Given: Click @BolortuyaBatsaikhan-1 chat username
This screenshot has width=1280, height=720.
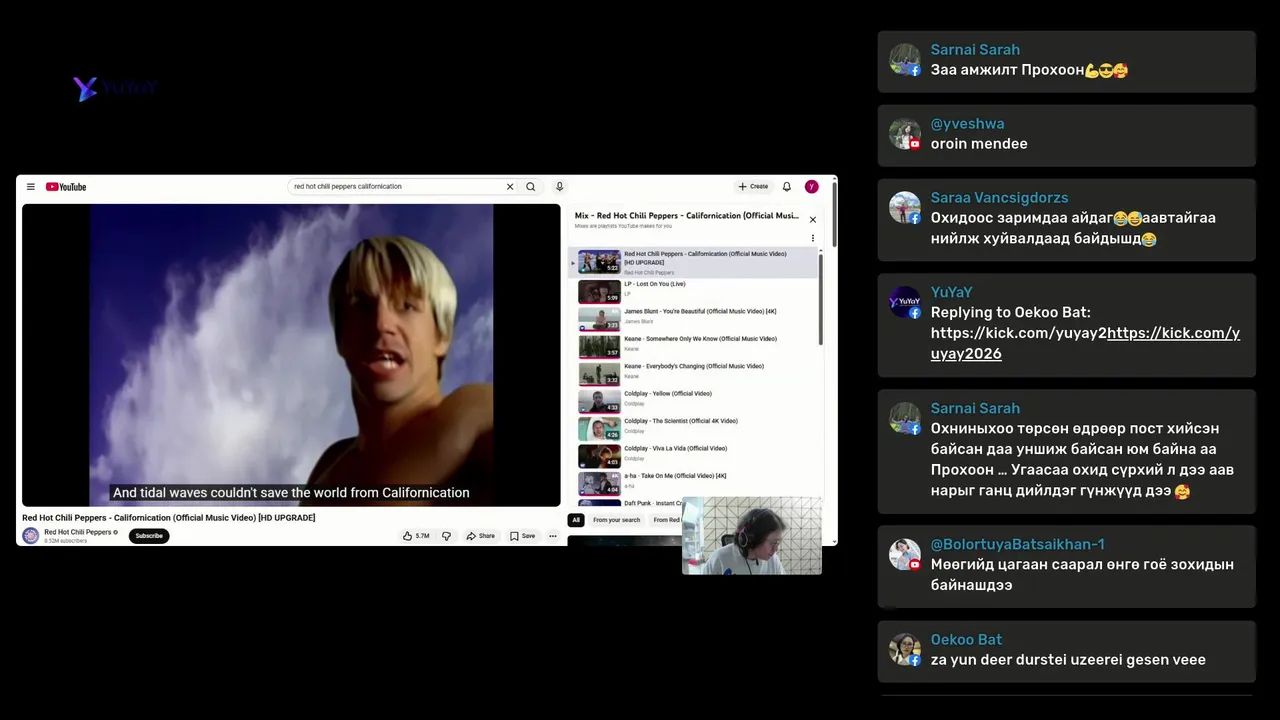Looking at the screenshot, I should pos(1017,545).
